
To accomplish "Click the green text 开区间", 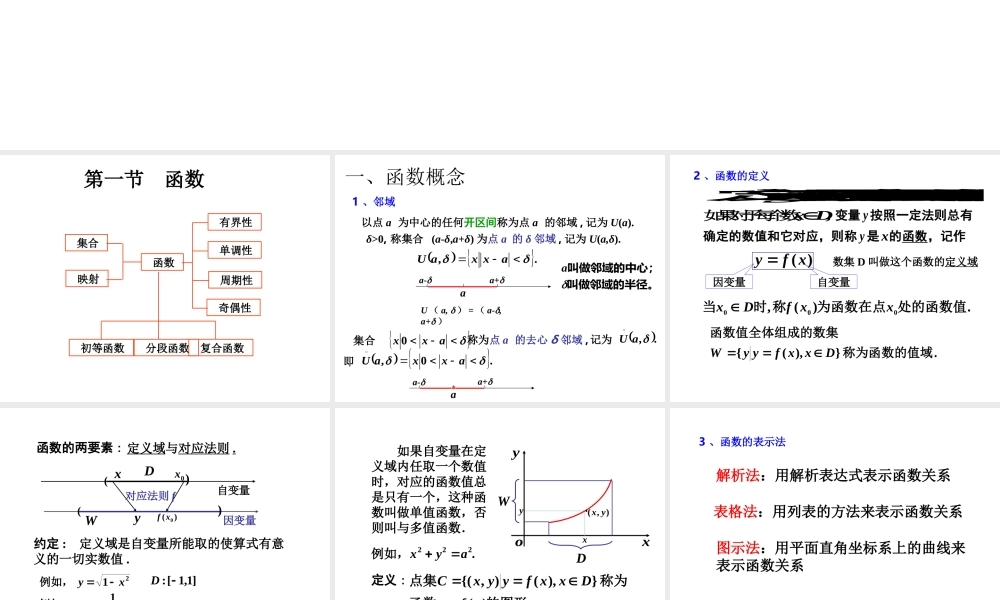I will pos(480,222).
